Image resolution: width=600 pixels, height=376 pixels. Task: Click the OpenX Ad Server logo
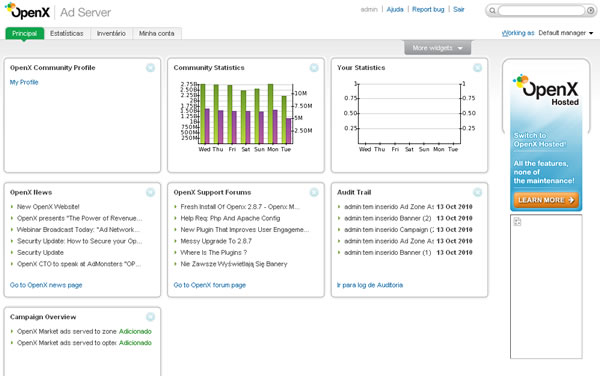click(x=57, y=11)
